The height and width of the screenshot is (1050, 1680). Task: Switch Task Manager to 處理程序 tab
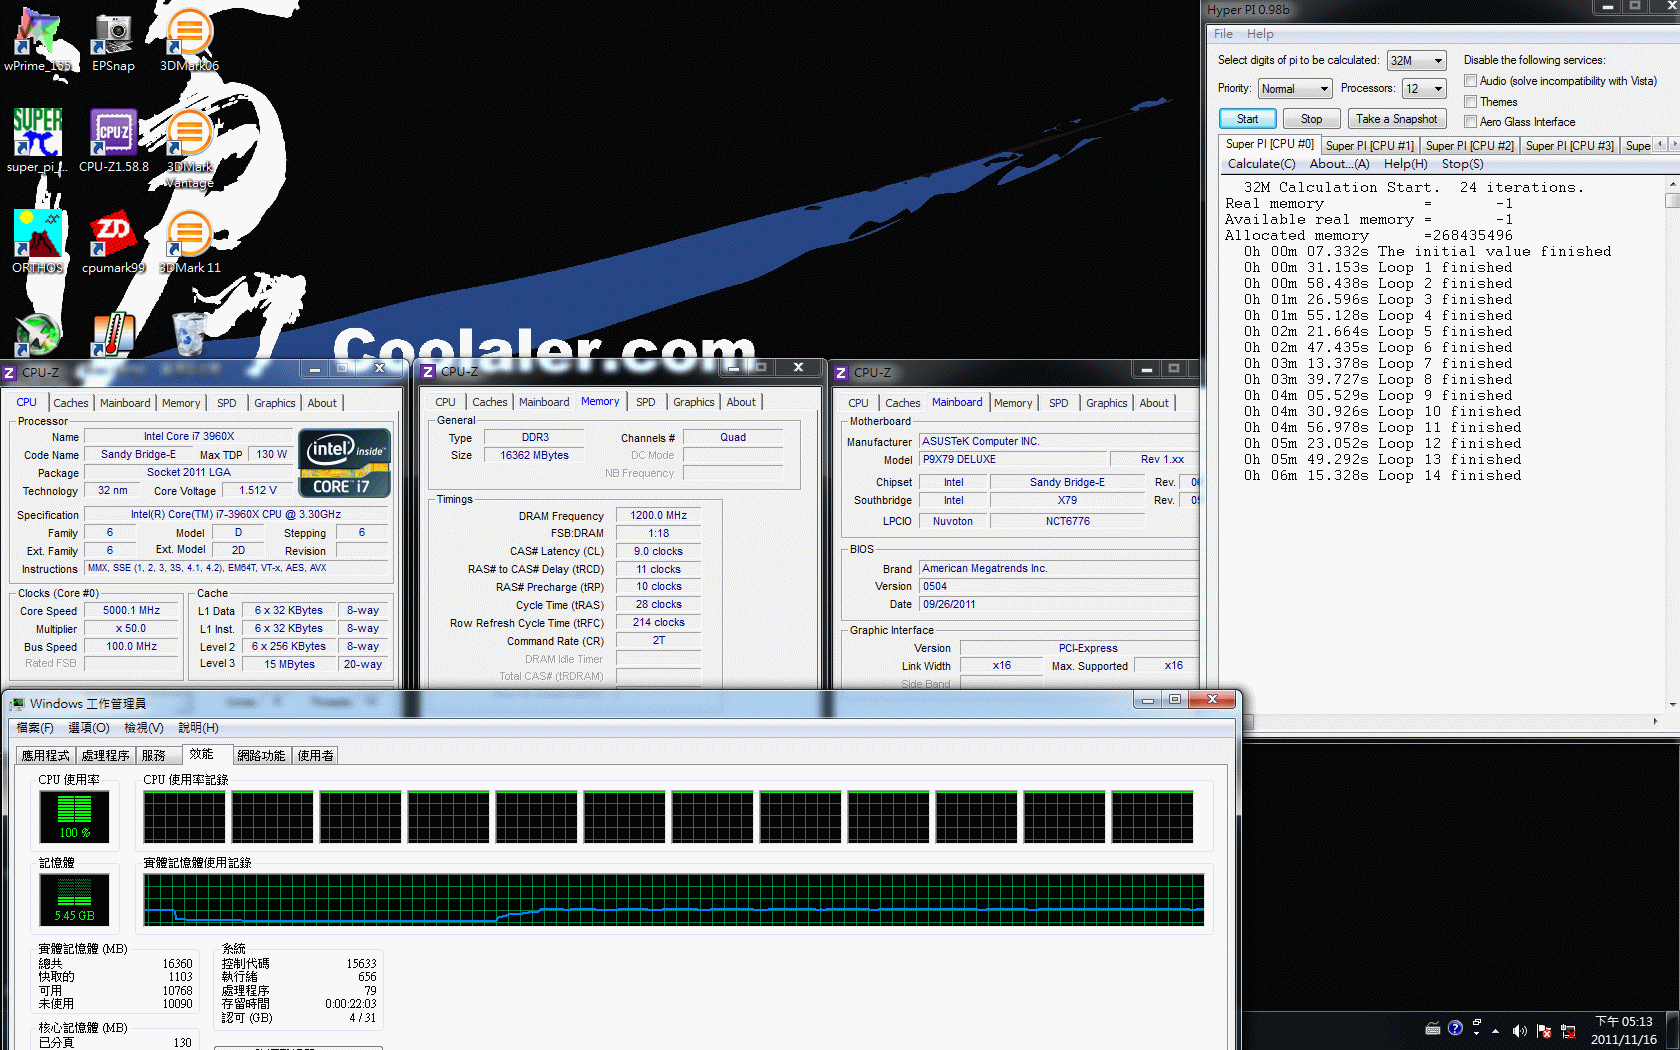[106, 756]
